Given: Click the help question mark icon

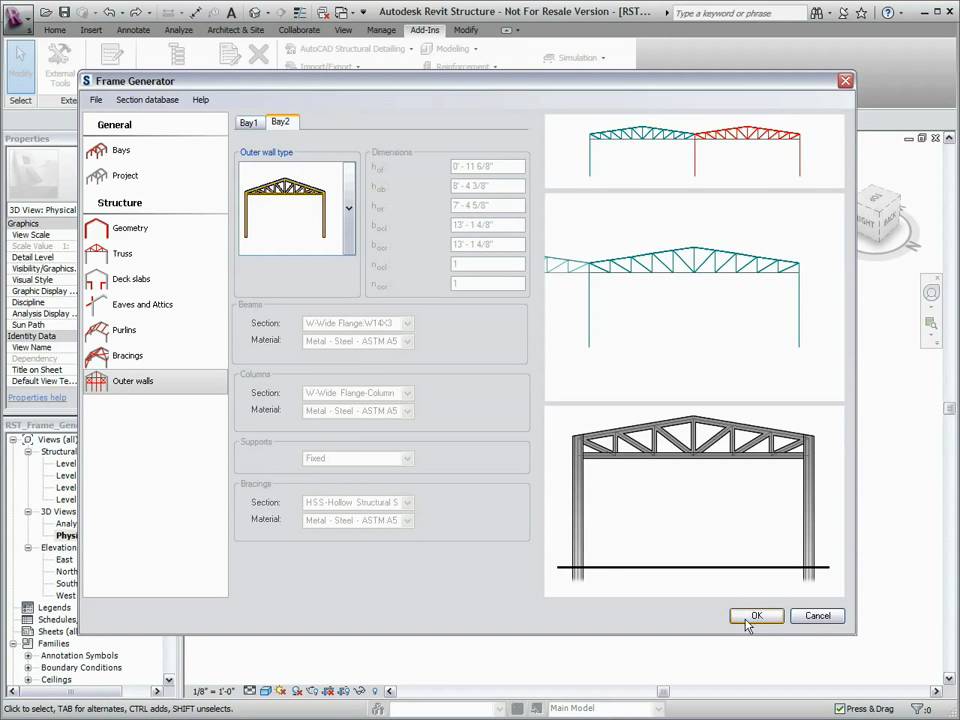Looking at the screenshot, I should 887,13.
